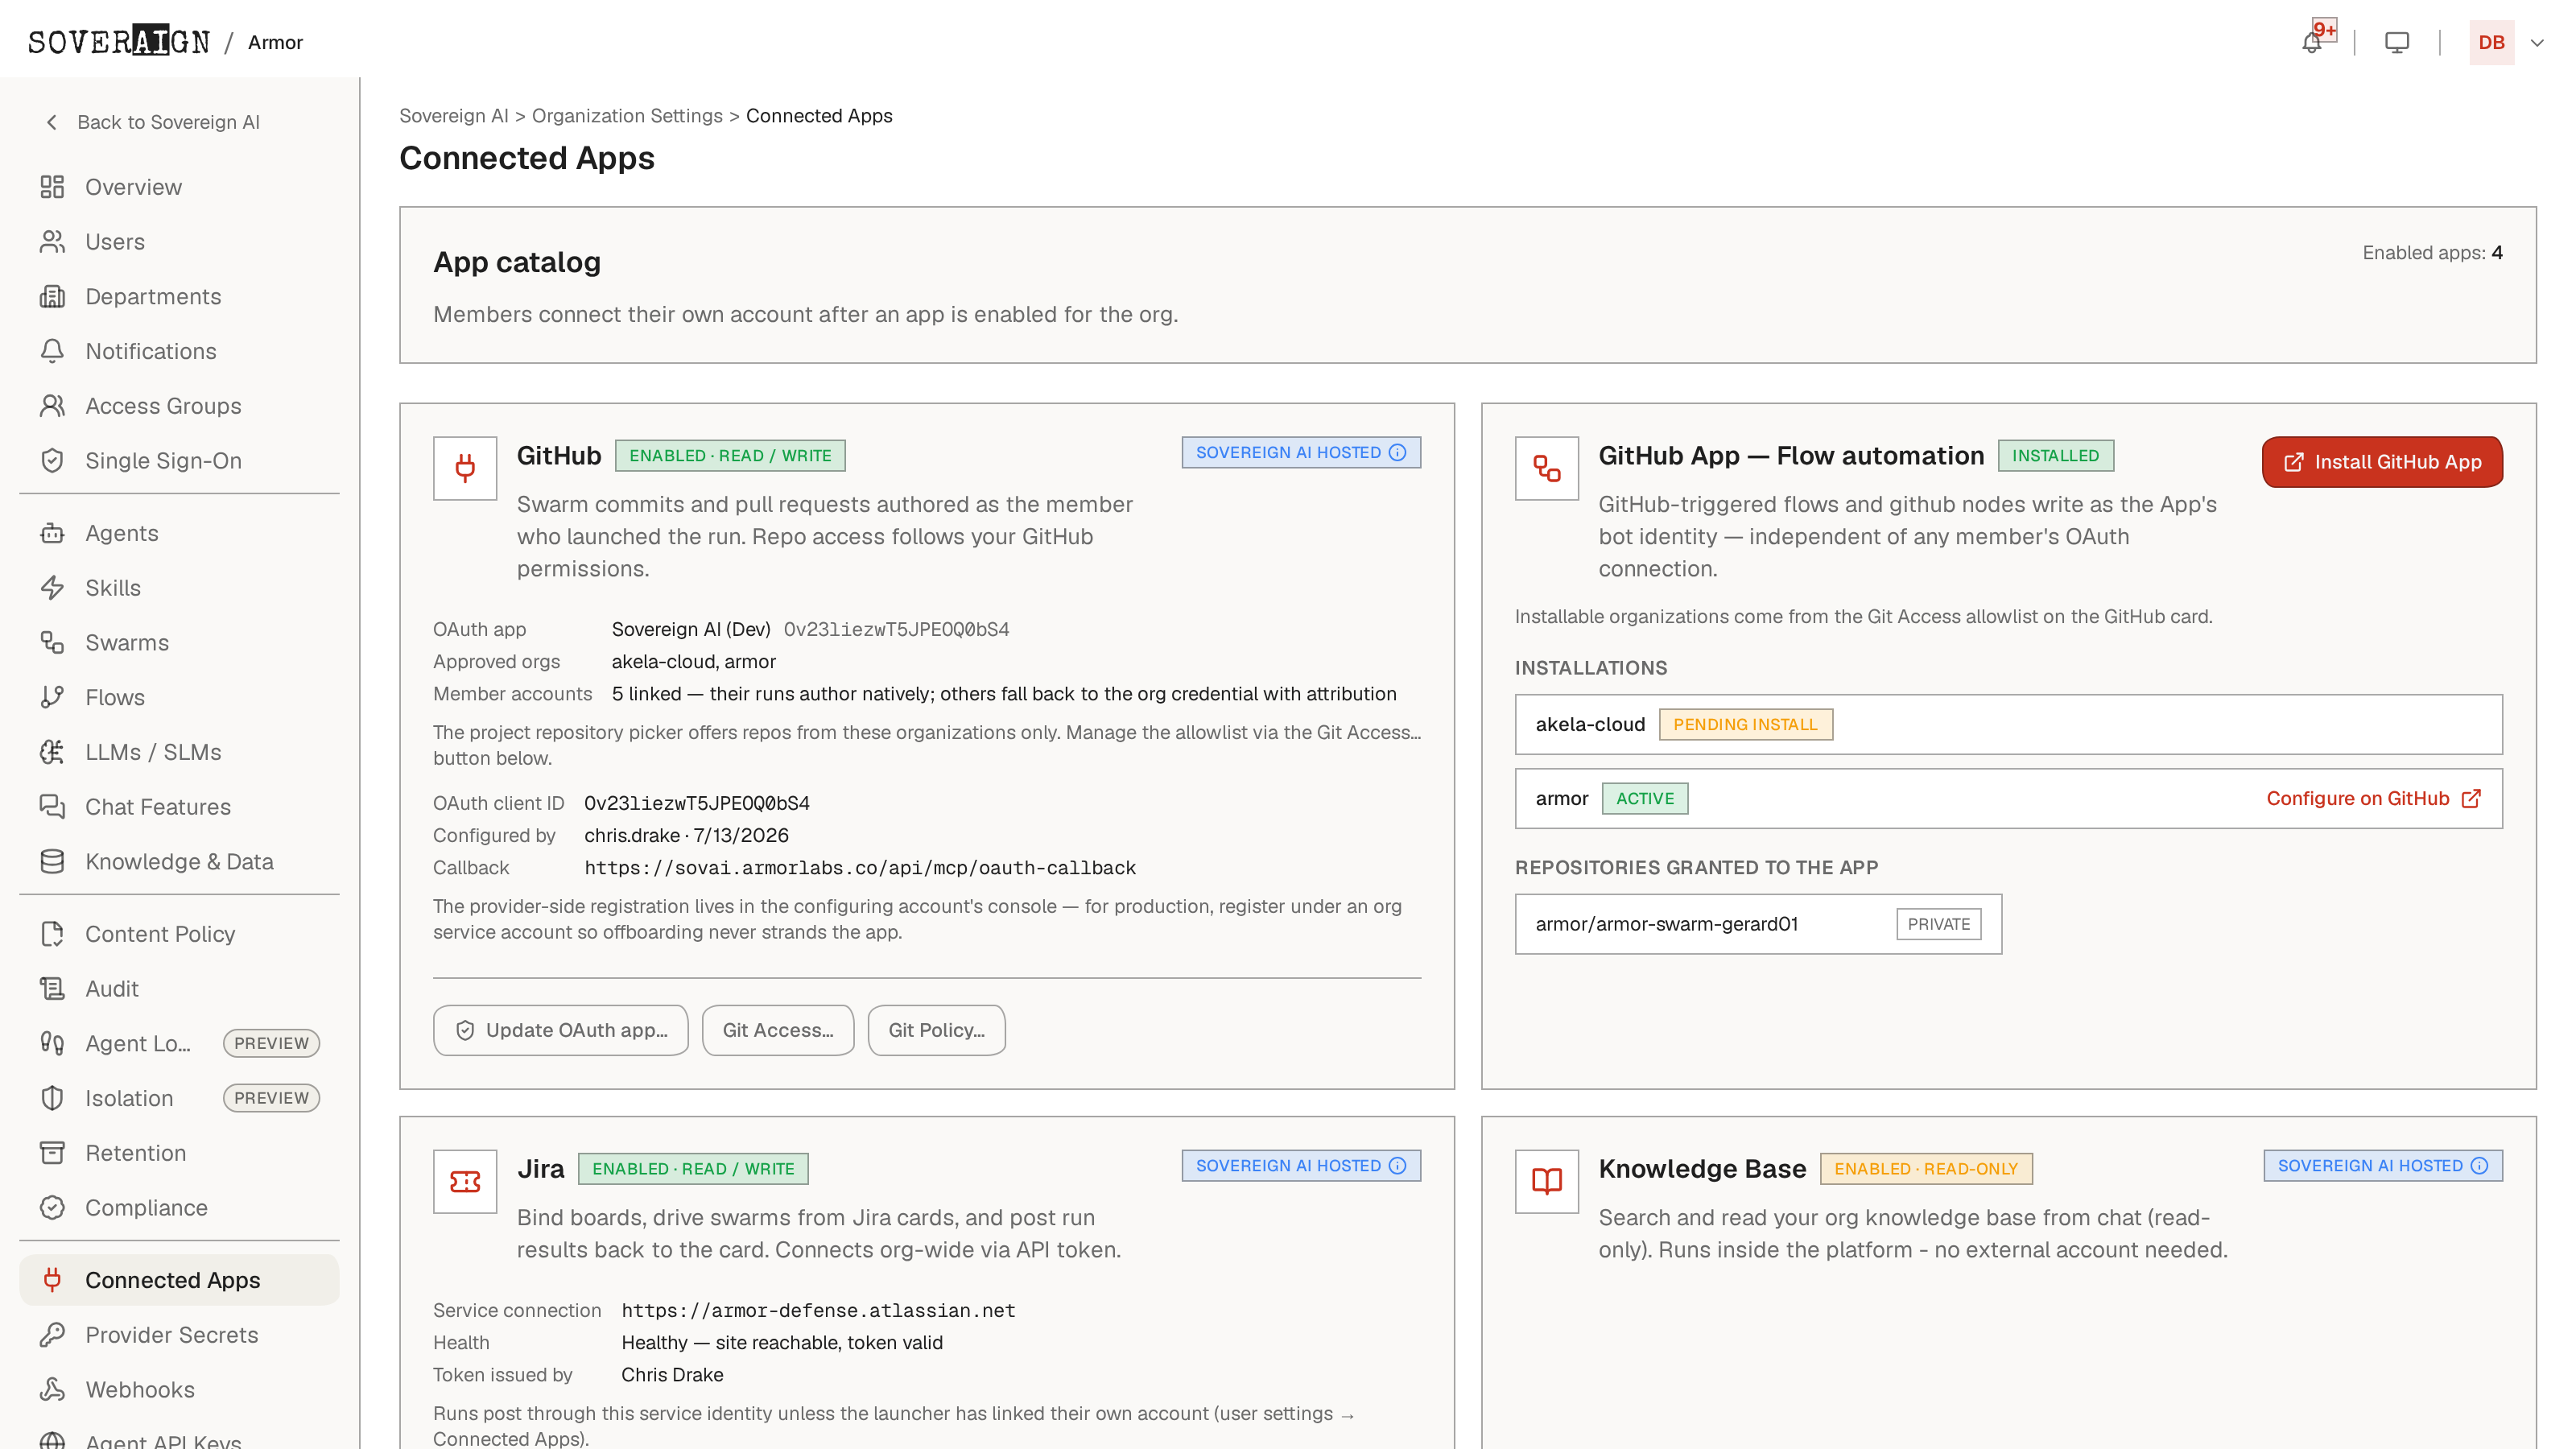Click the GitHub ENABLED READ / WRITE badge

click(x=730, y=456)
